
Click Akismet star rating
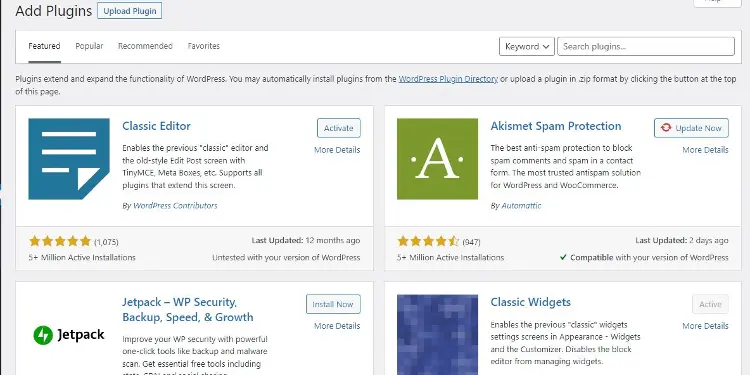click(428, 241)
